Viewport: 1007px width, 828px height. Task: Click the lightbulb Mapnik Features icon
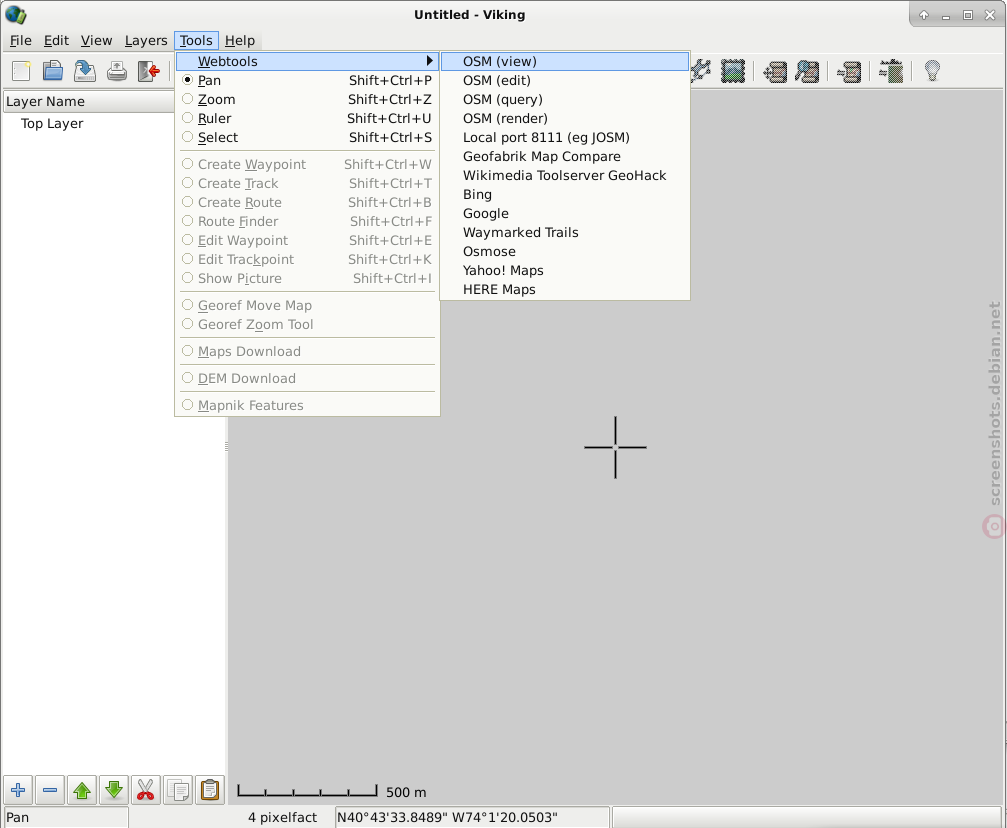(x=933, y=71)
